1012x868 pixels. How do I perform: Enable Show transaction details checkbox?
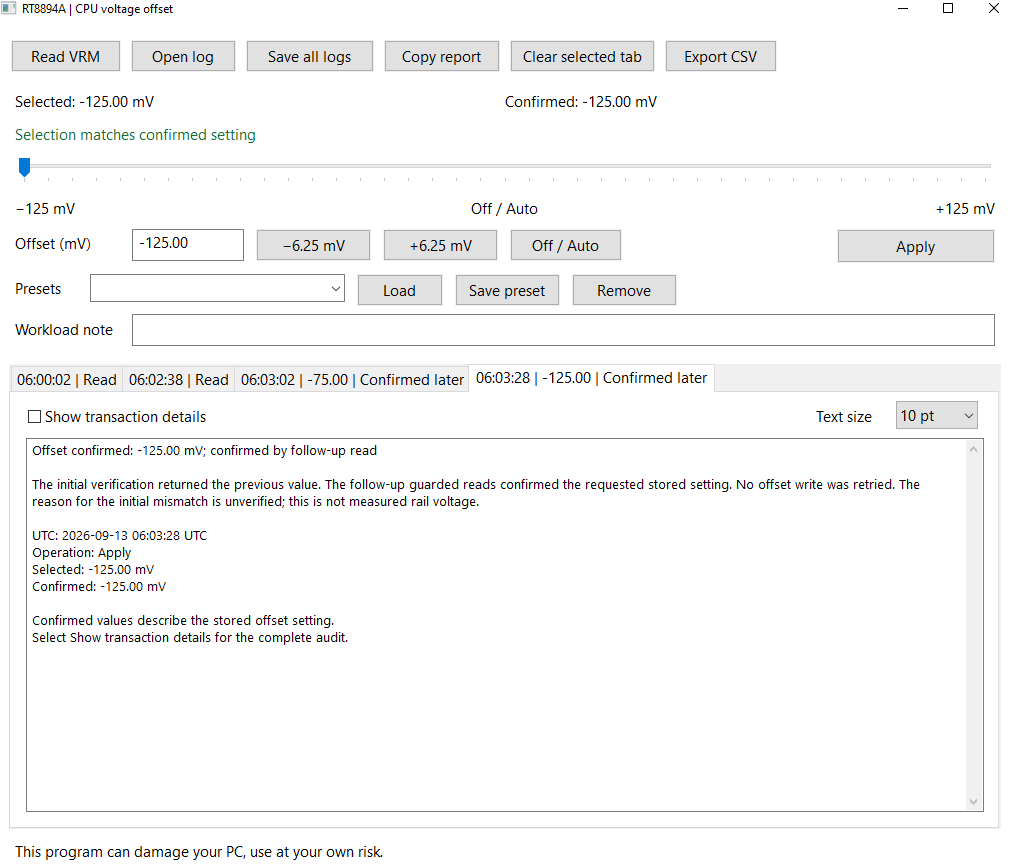pyautogui.click(x=35, y=417)
